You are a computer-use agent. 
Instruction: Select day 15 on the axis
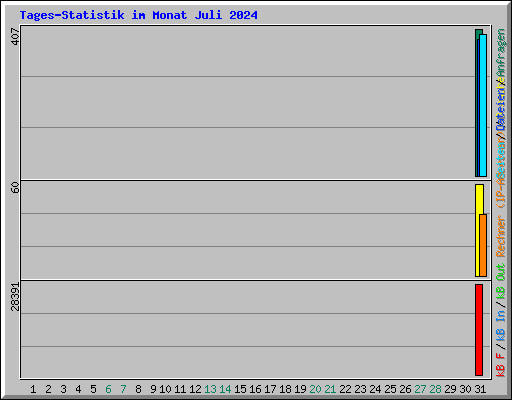pos(240,389)
